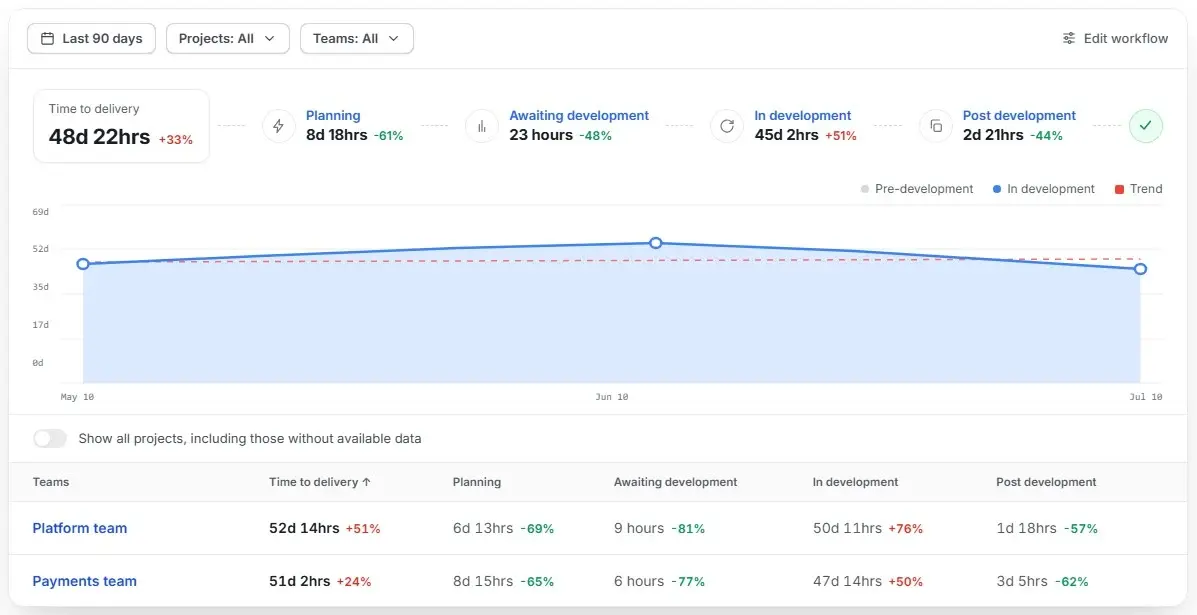
Task: Click the Planning lightning bolt icon
Action: click(x=279, y=126)
